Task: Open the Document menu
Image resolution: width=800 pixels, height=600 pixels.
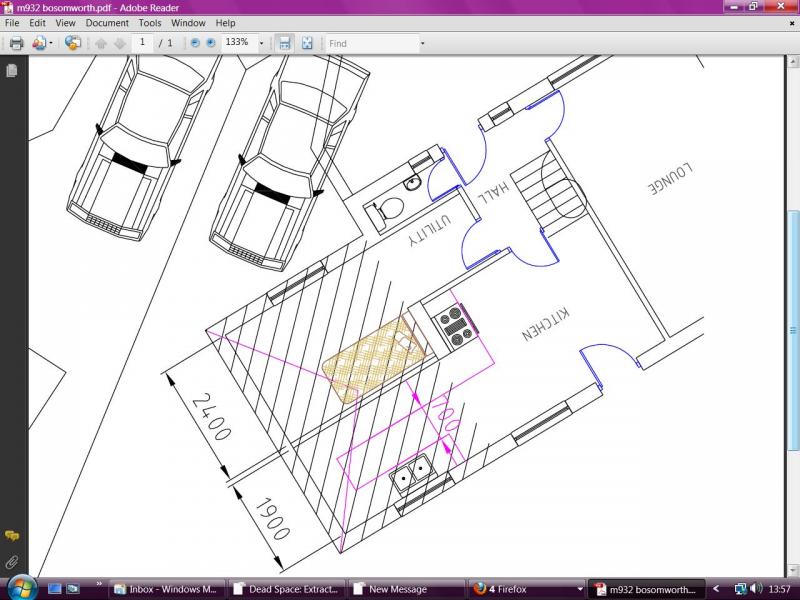Action: point(107,23)
